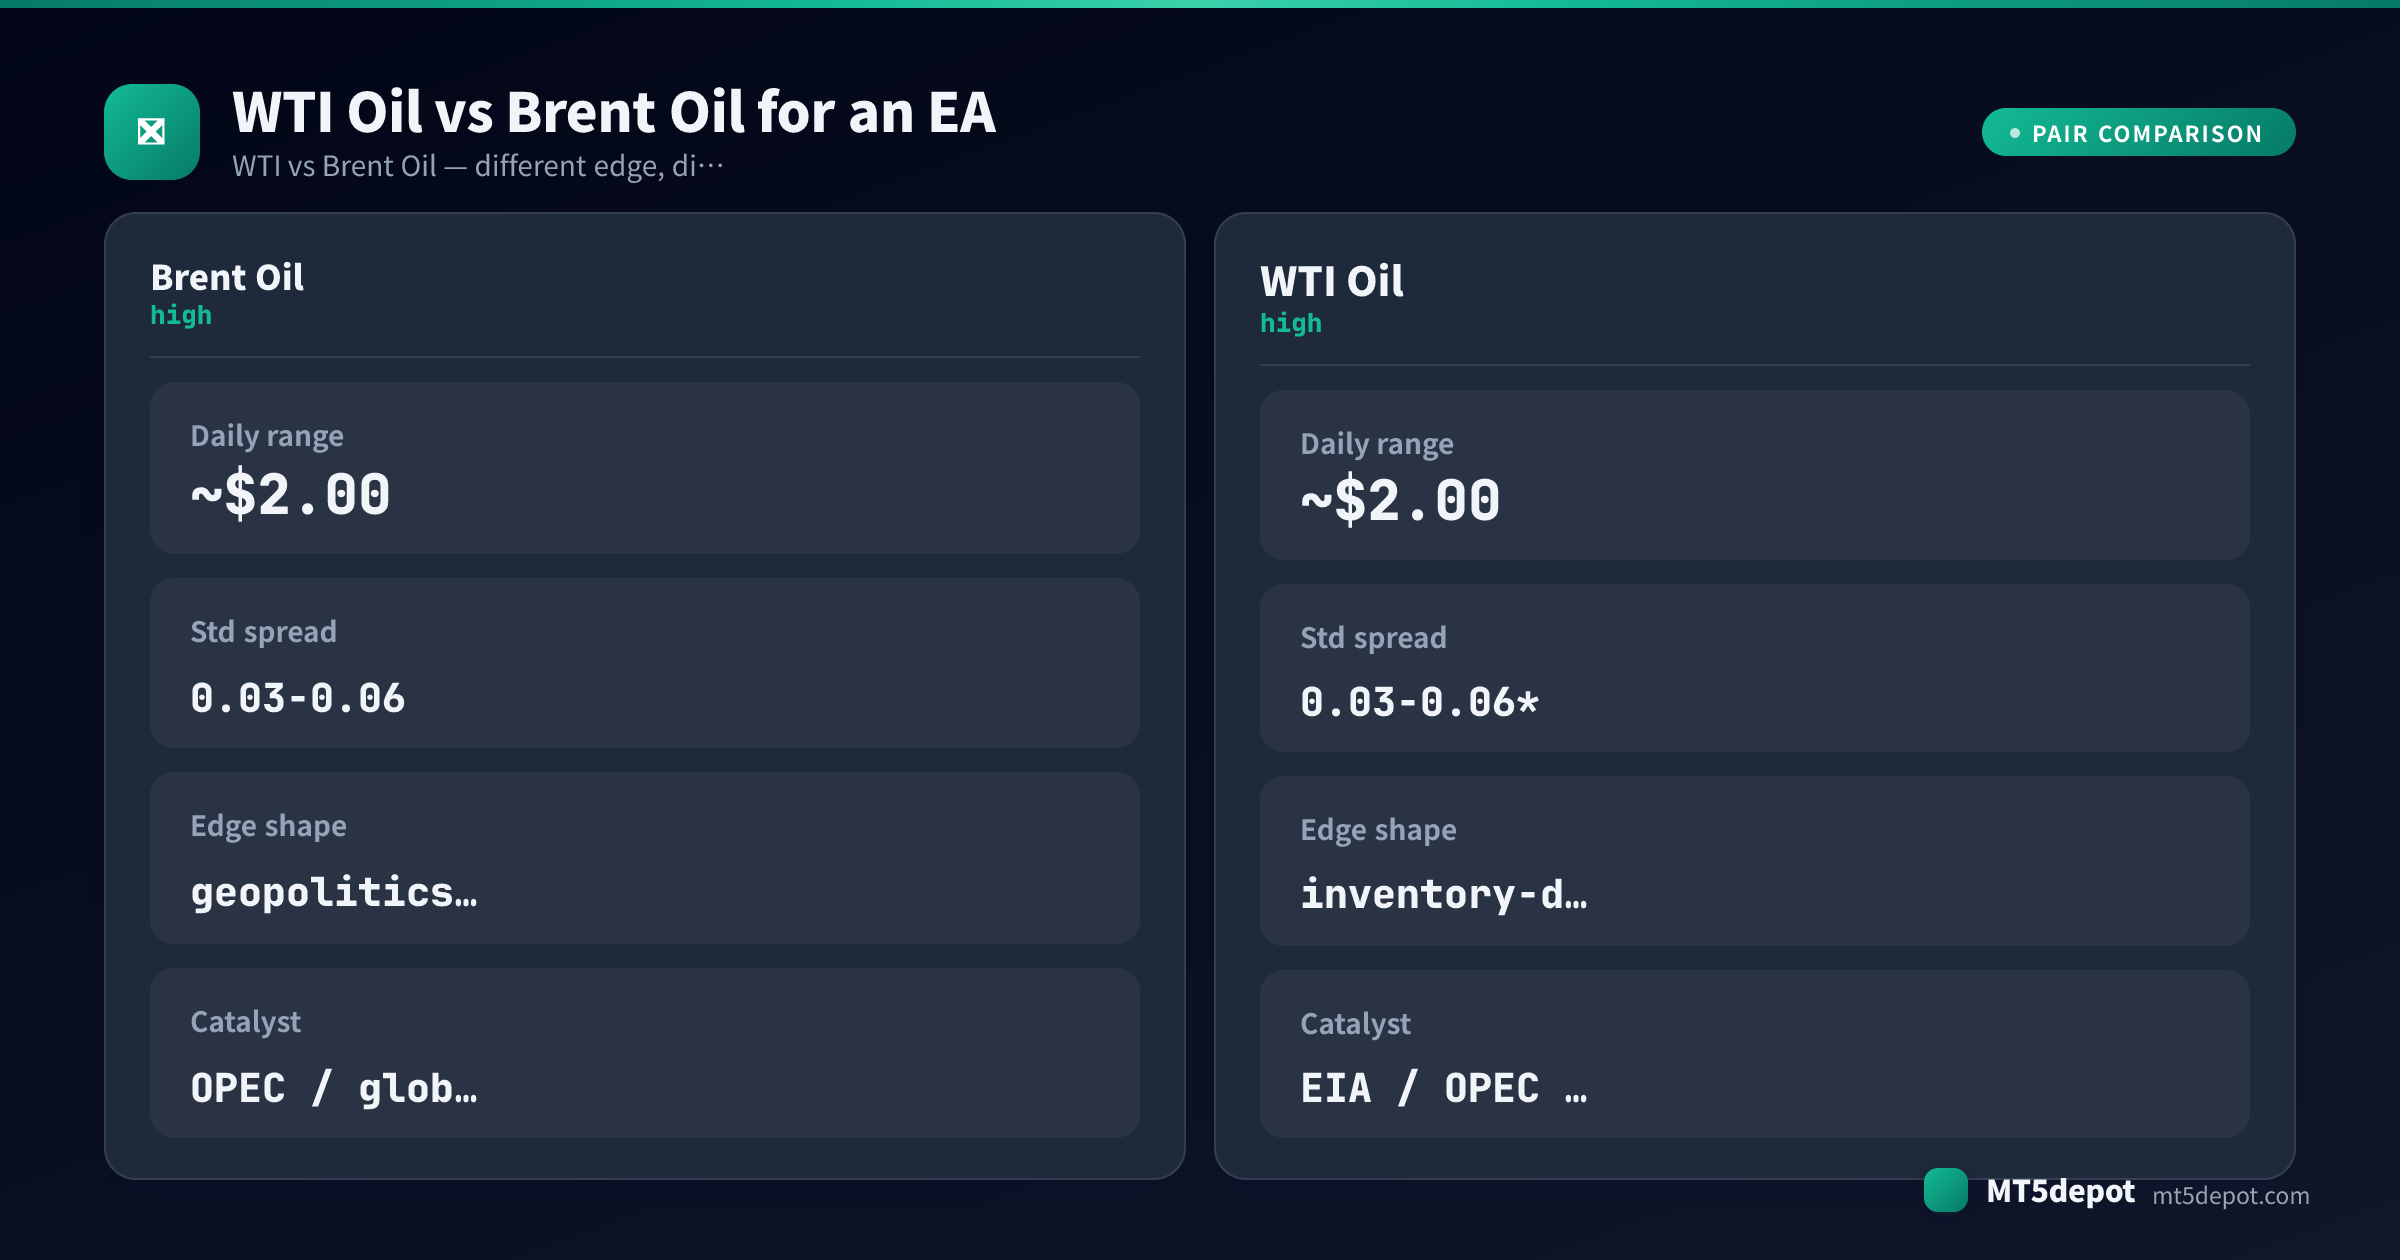Select the PAIR COMPARISON badge
Image resolution: width=2400 pixels, height=1260 pixels.
point(2138,132)
